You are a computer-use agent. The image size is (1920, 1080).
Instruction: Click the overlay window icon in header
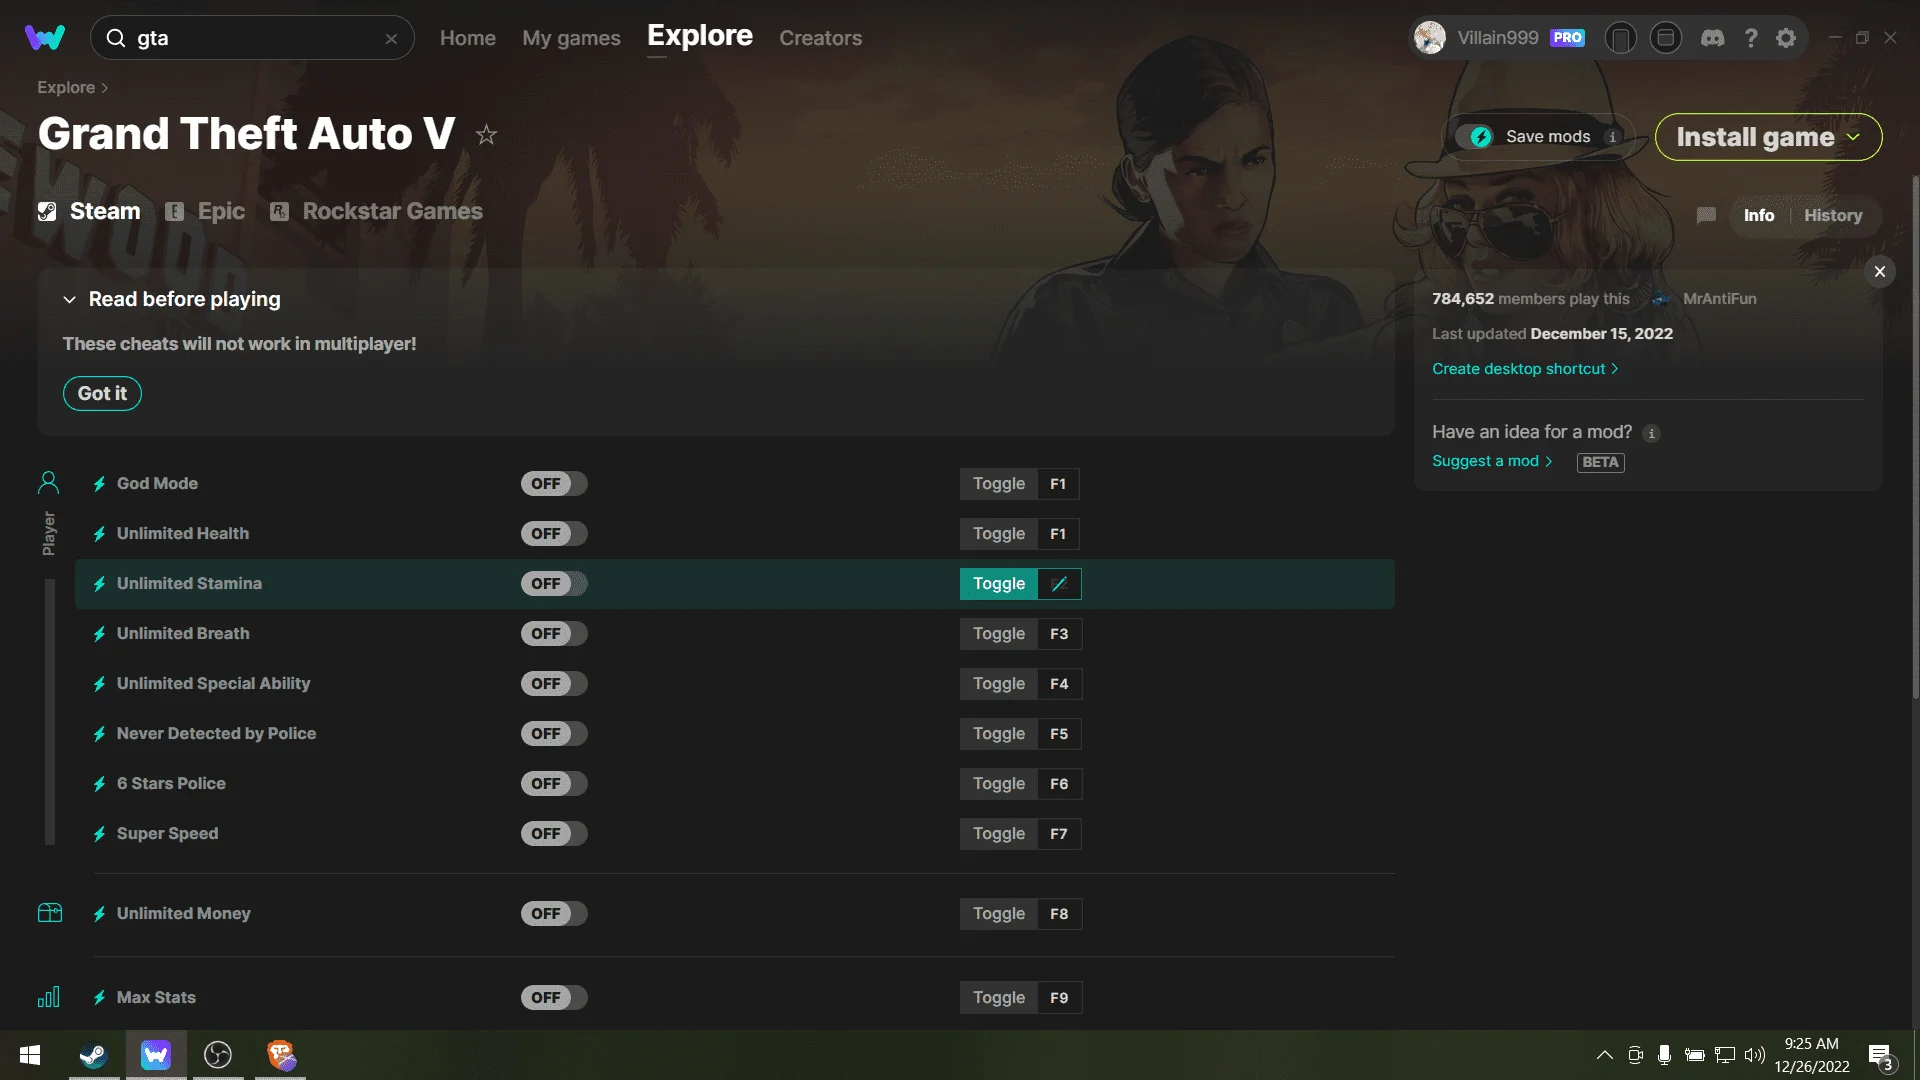click(1665, 38)
